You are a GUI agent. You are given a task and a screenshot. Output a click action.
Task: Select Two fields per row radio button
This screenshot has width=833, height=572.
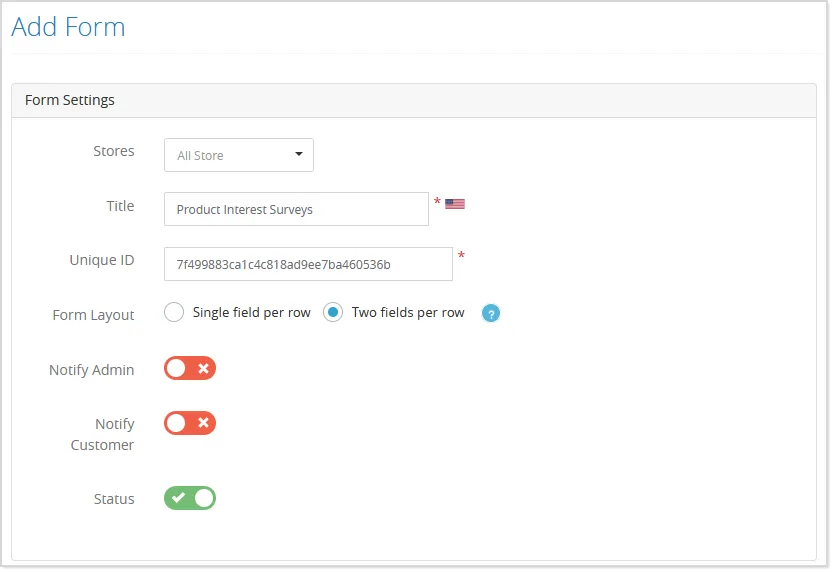333,312
